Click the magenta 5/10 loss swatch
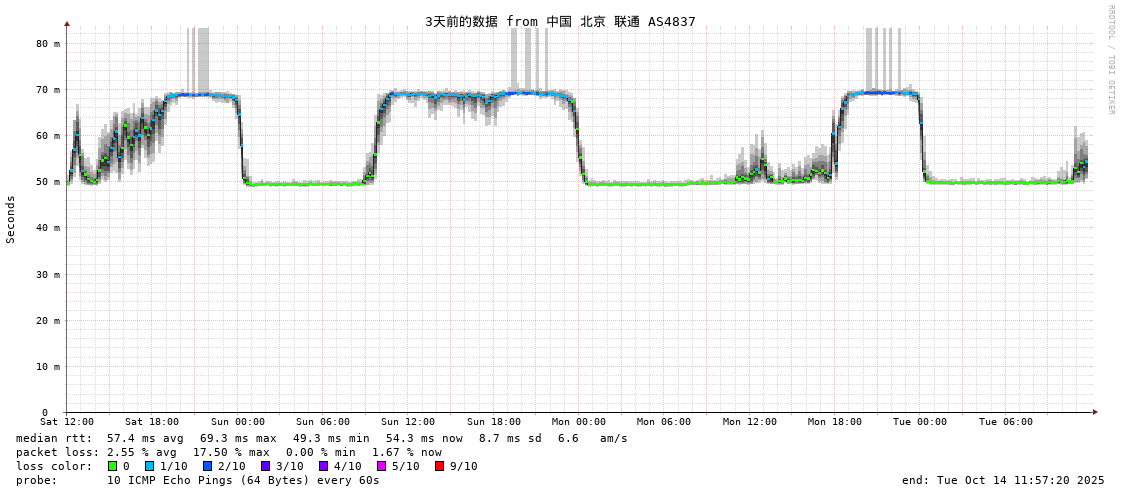 (381, 466)
